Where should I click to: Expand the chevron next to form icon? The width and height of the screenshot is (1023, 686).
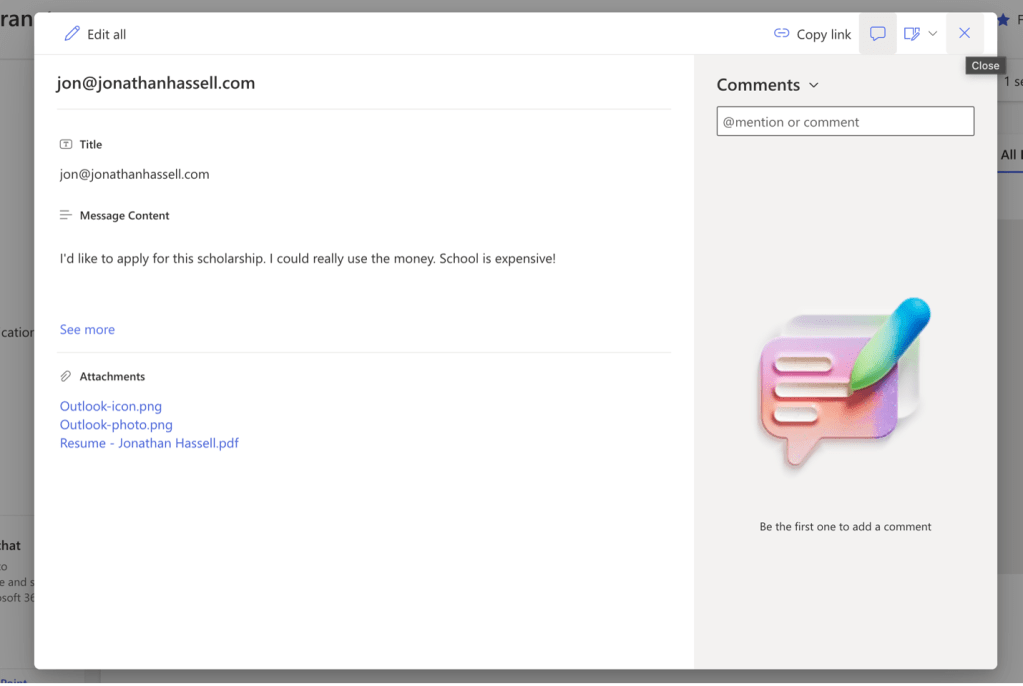(932, 33)
